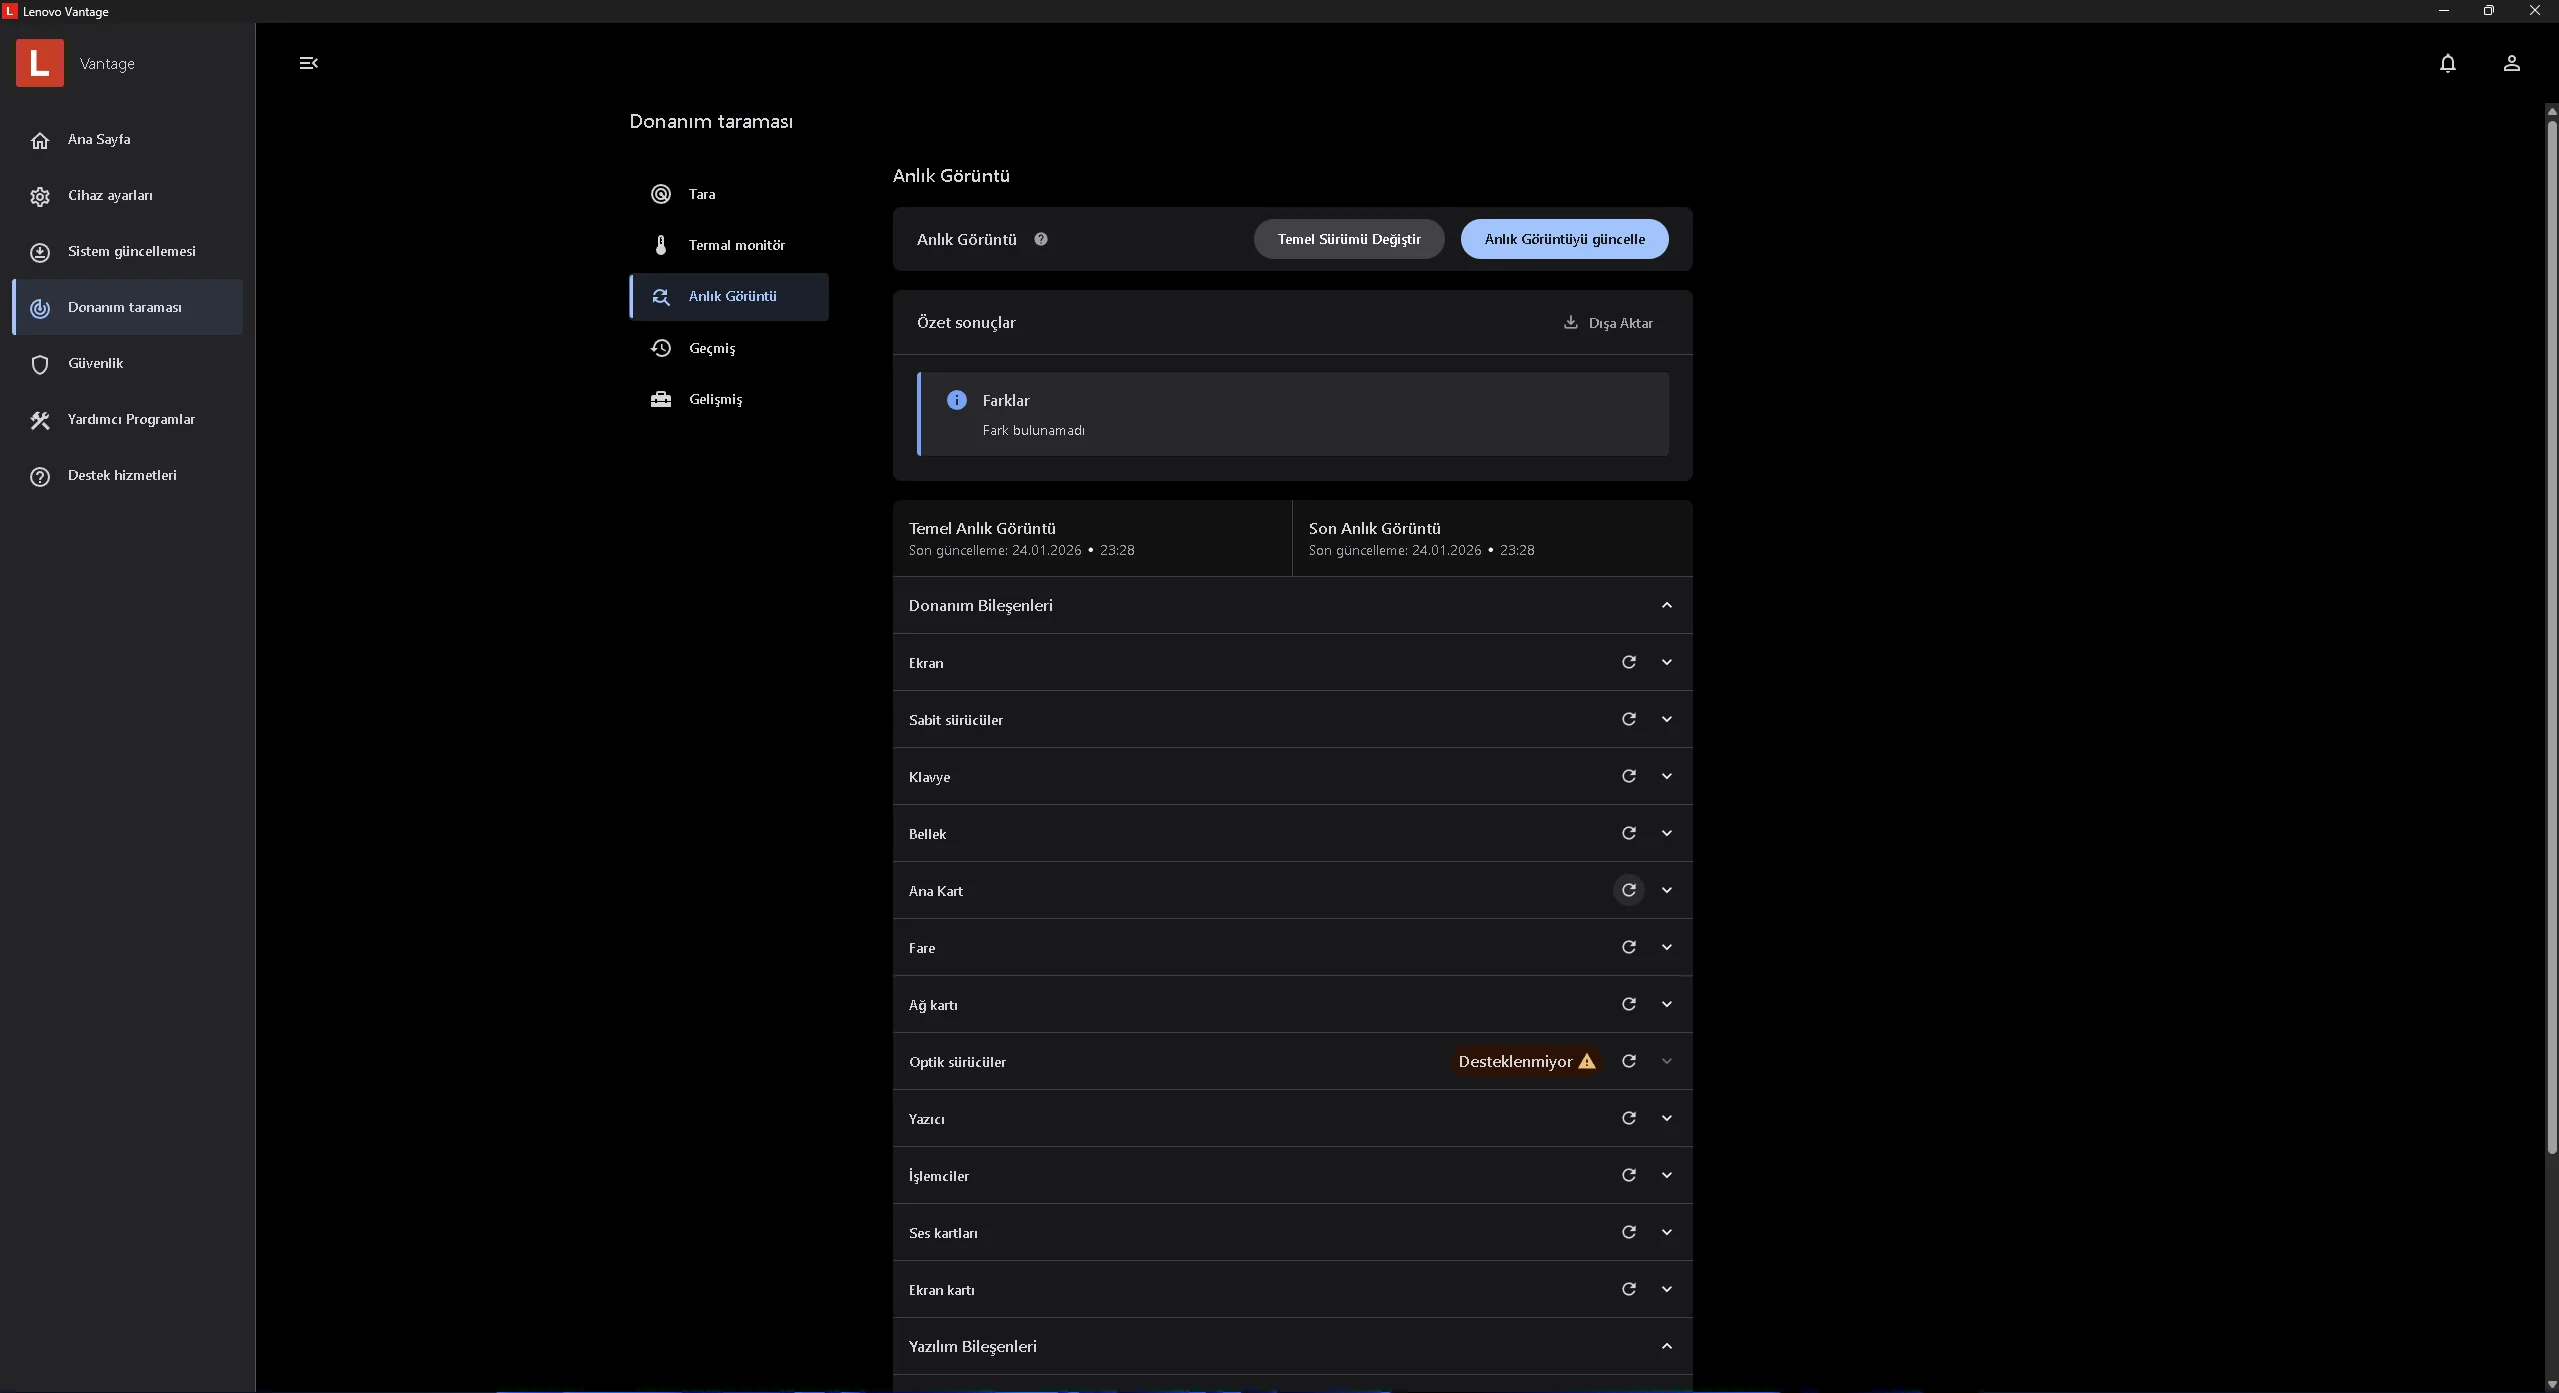The image size is (2559, 1393).
Task: Collapse the sidebar with the hamburger icon
Action: 308,63
